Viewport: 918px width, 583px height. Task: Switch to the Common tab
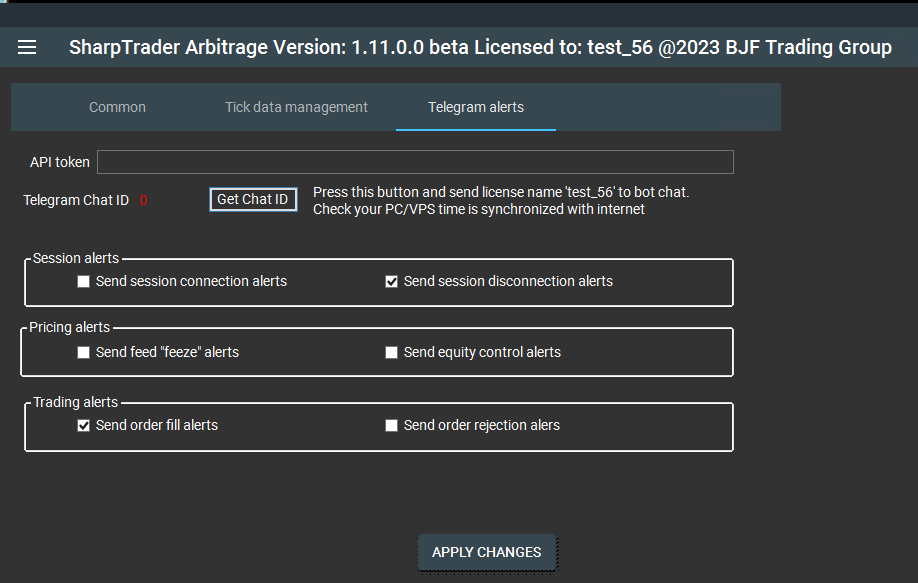(117, 107)
